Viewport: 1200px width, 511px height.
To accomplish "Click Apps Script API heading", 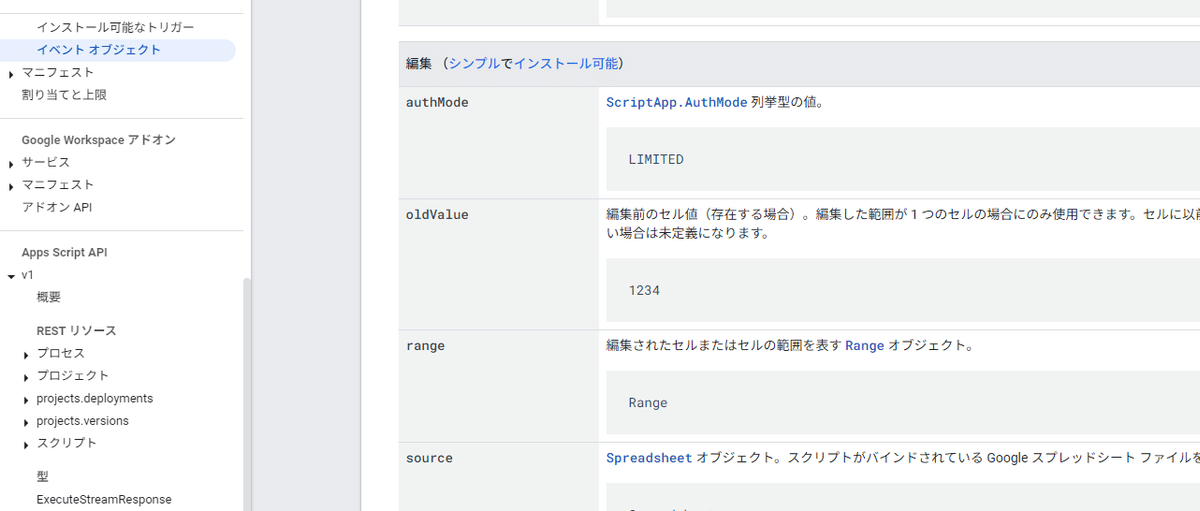I will tap(64, 253).
